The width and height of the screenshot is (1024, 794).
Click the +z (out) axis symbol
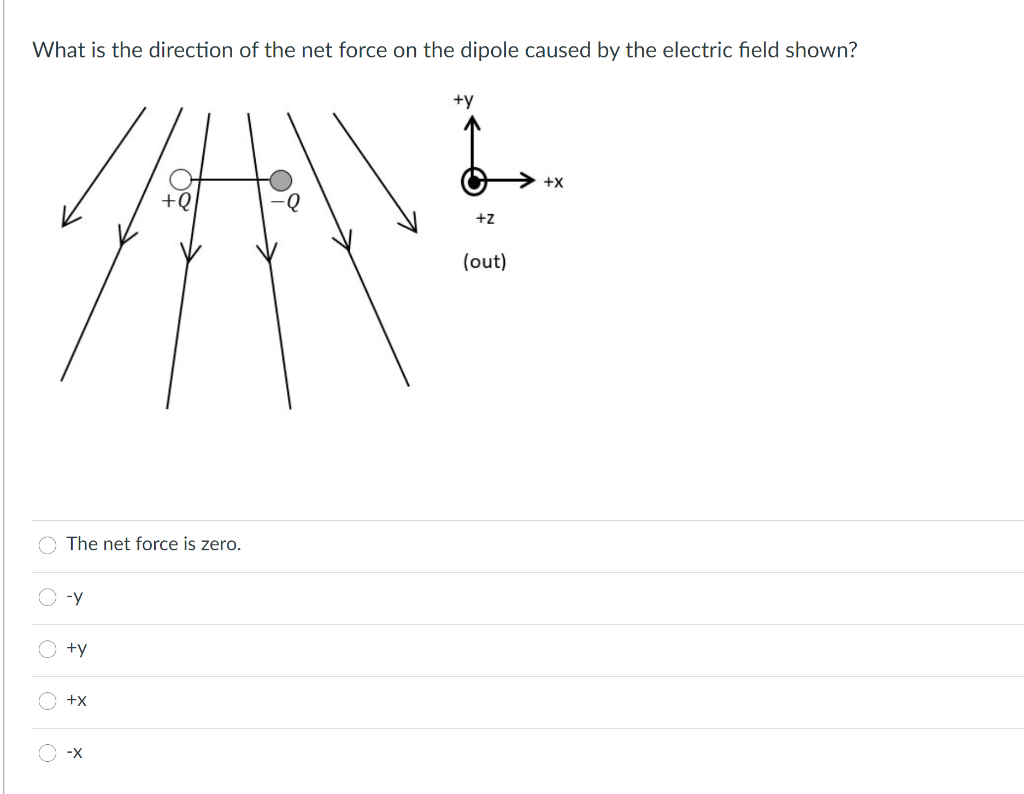click(x=473, y=182)
